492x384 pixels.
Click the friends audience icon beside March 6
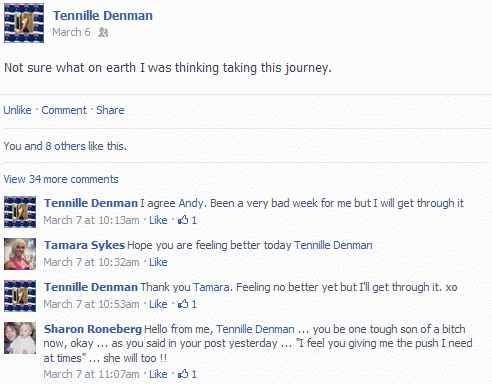(103, 32)
